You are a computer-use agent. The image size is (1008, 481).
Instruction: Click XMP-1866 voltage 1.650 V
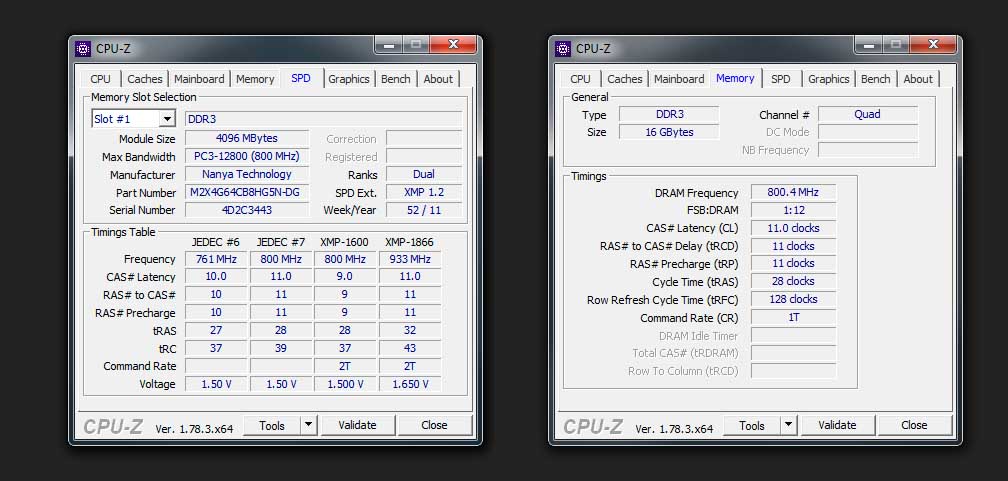tap(410, 384)
